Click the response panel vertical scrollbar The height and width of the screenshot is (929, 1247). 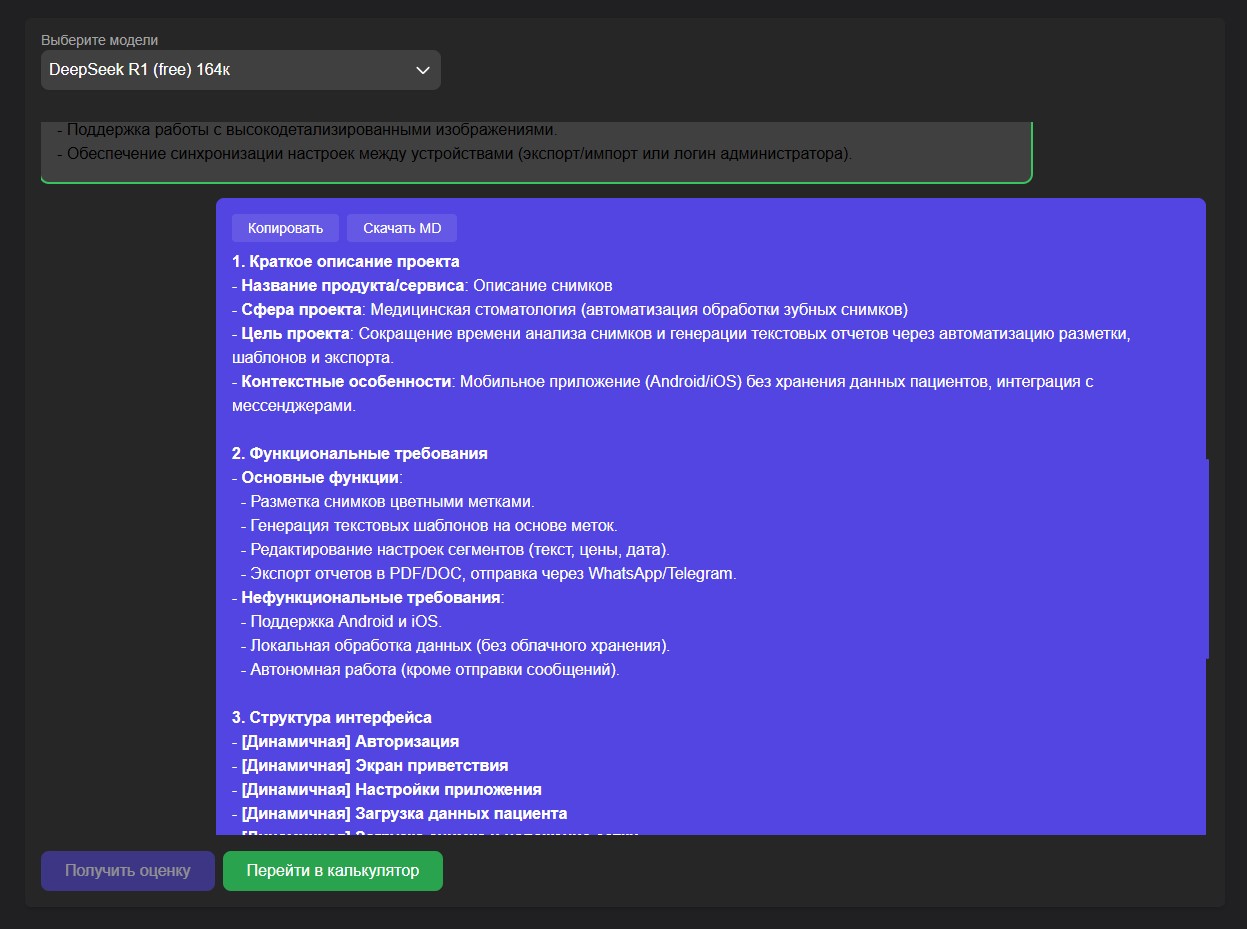point(1207,558)
